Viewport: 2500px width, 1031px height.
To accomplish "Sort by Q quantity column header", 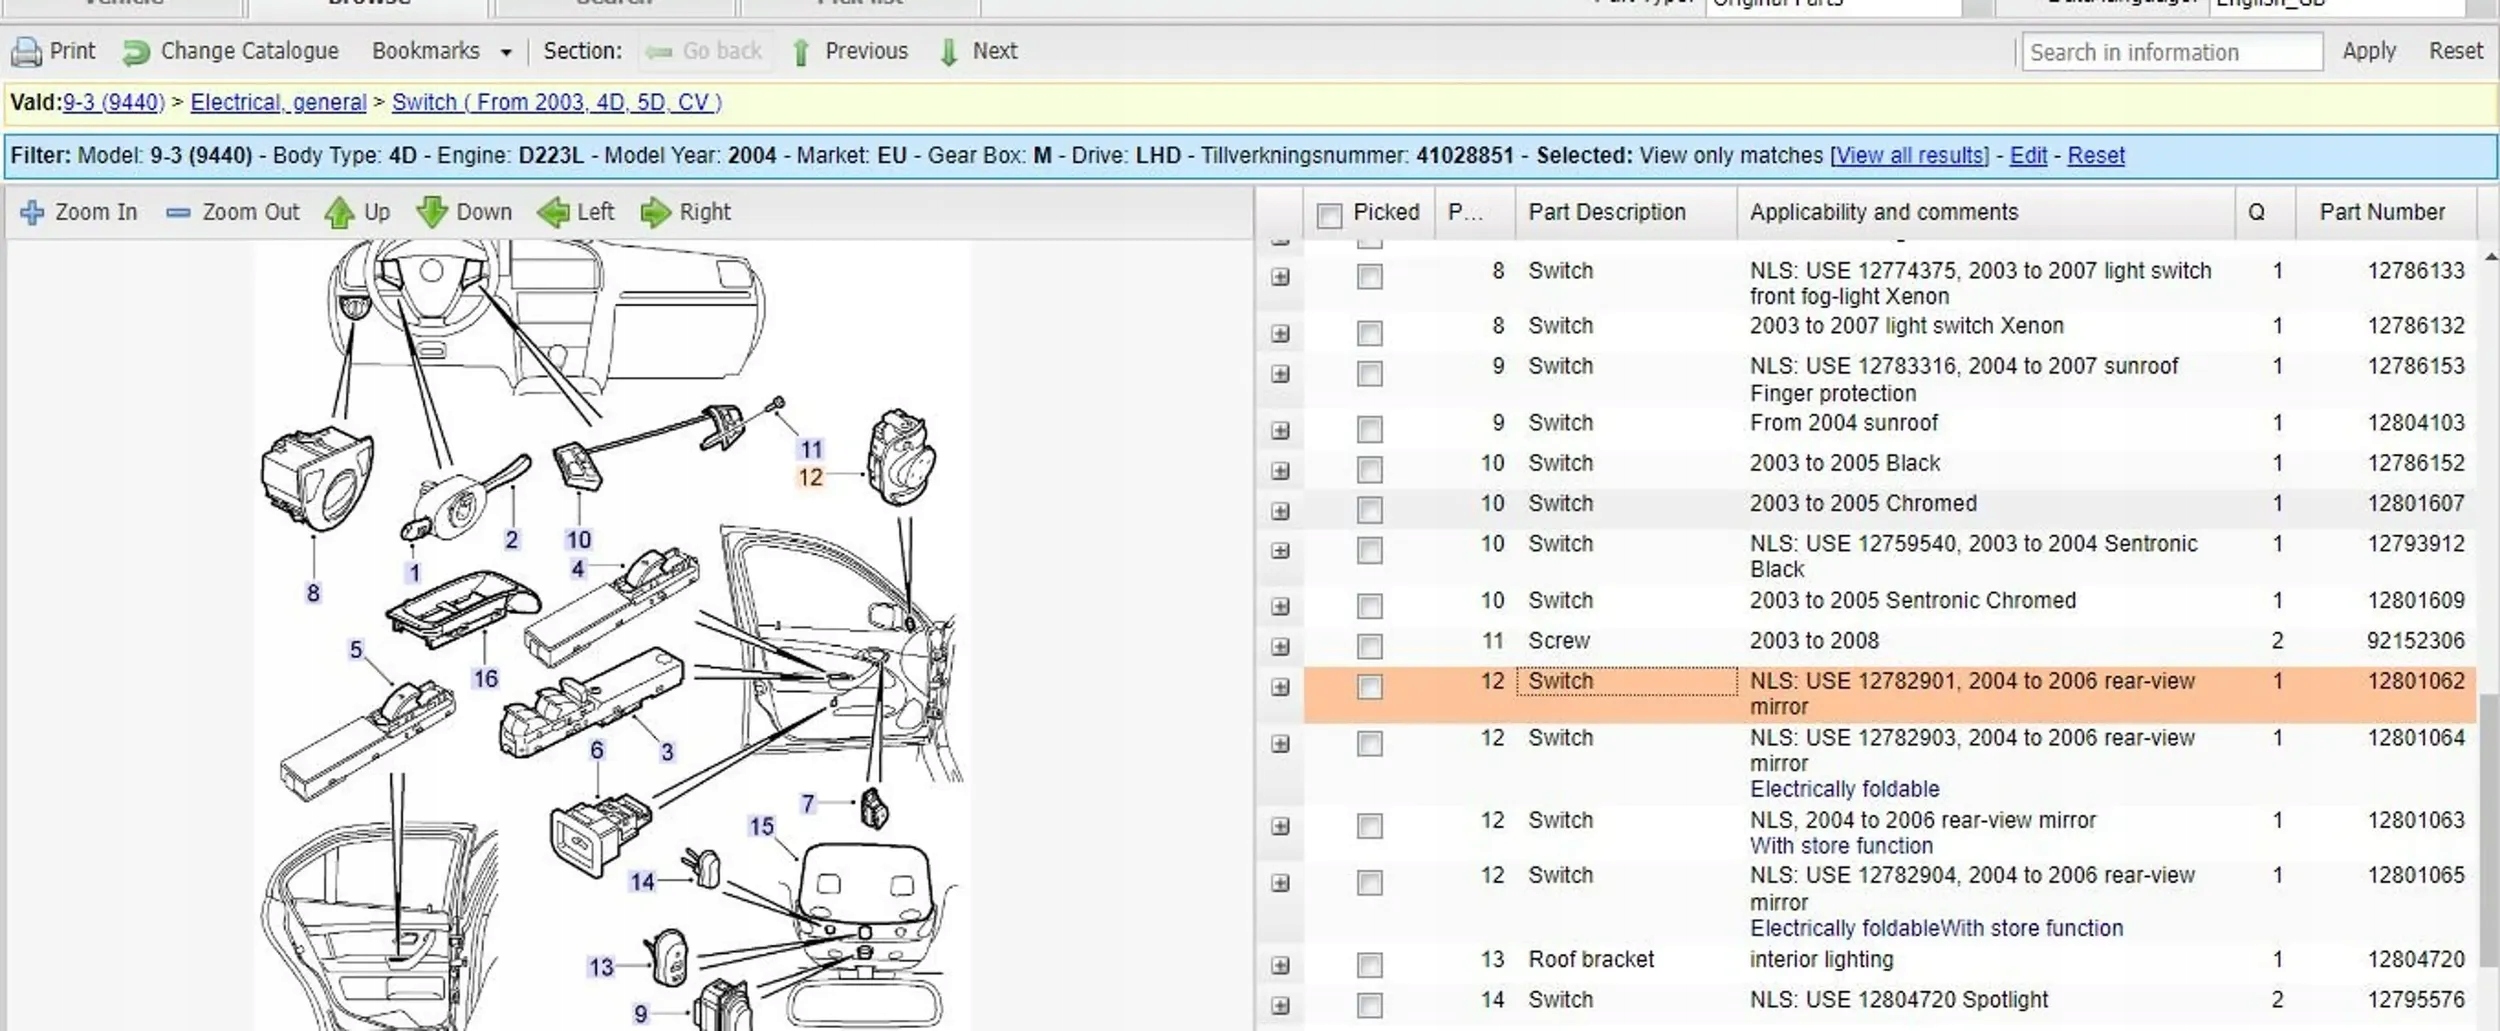I will (x=2265, y=212).
